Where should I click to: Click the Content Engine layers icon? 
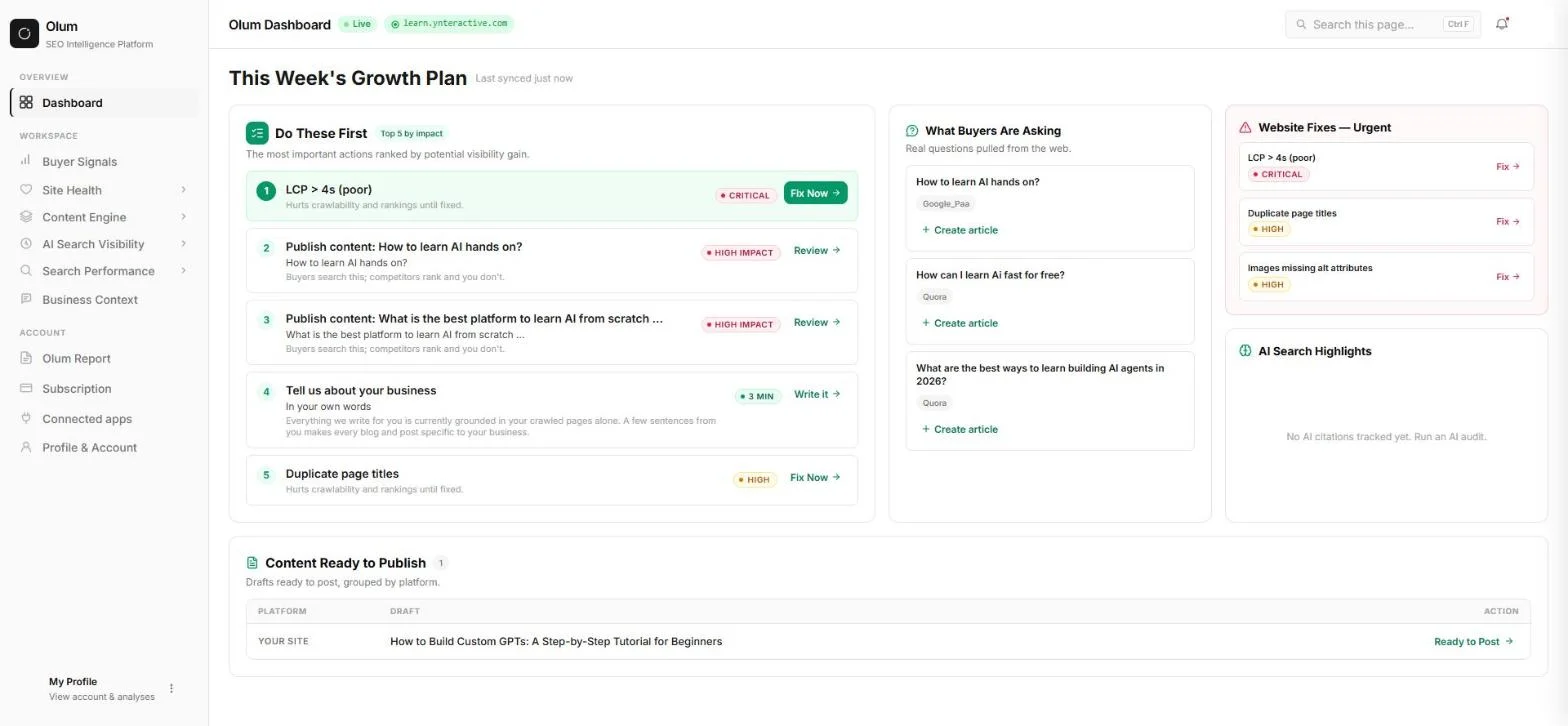(26, 217)
